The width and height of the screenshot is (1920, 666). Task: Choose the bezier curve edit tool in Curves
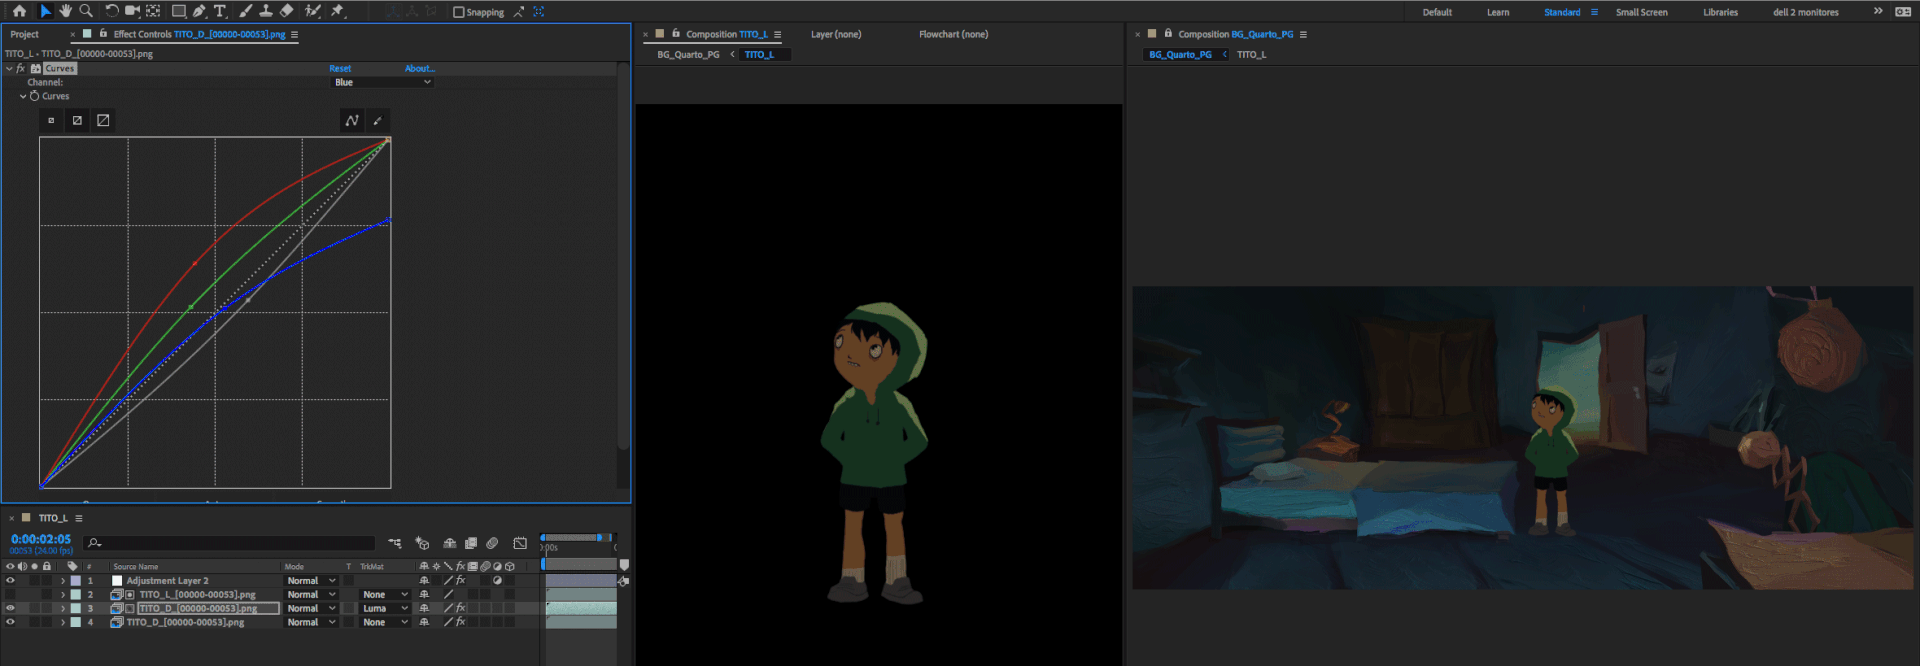coord(352,120)
